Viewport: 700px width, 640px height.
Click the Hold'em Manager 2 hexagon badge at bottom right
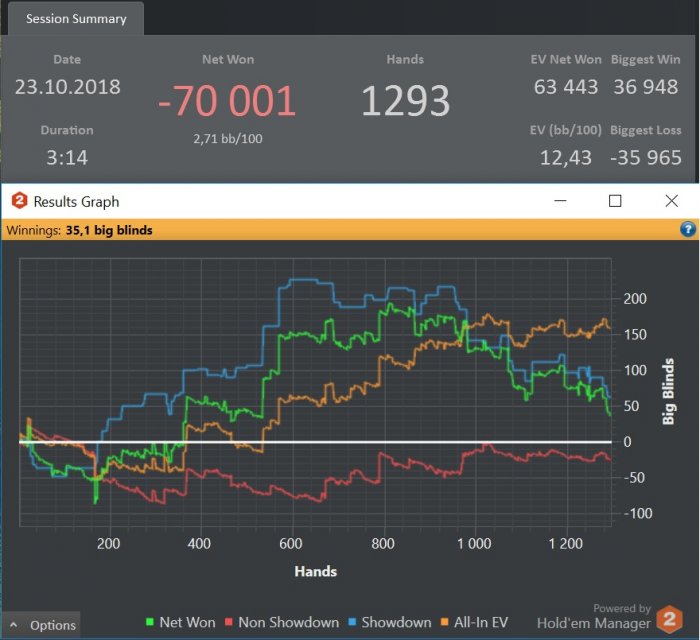point(669,619)
